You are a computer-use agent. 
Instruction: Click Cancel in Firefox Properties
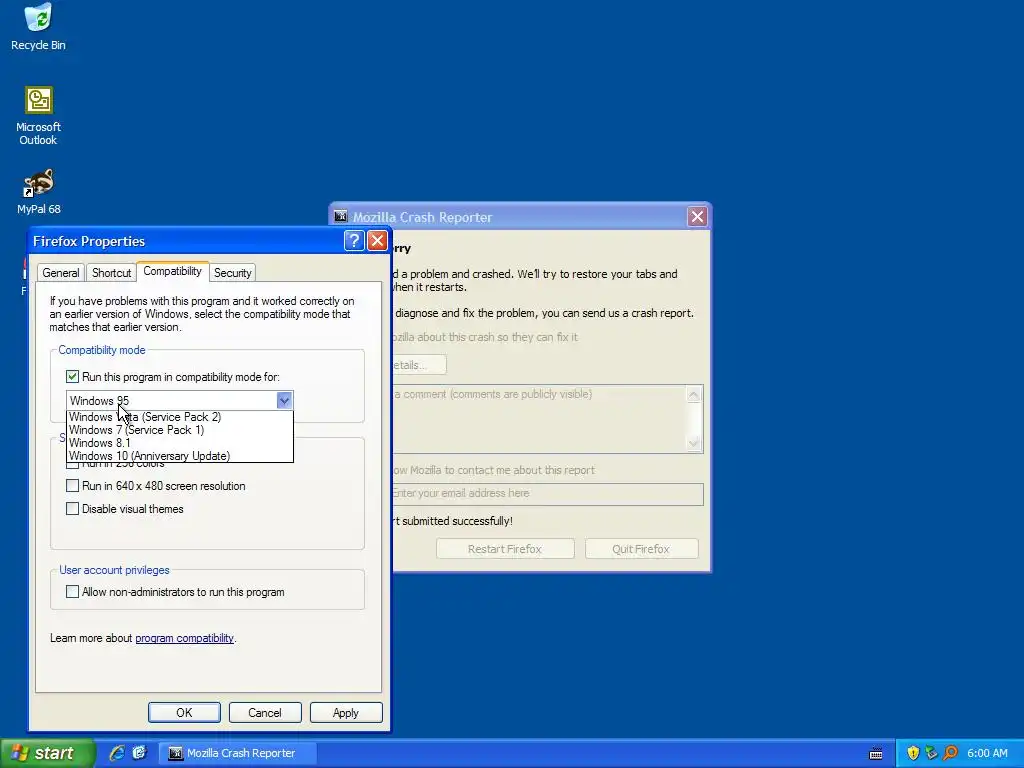pos(264,712)
